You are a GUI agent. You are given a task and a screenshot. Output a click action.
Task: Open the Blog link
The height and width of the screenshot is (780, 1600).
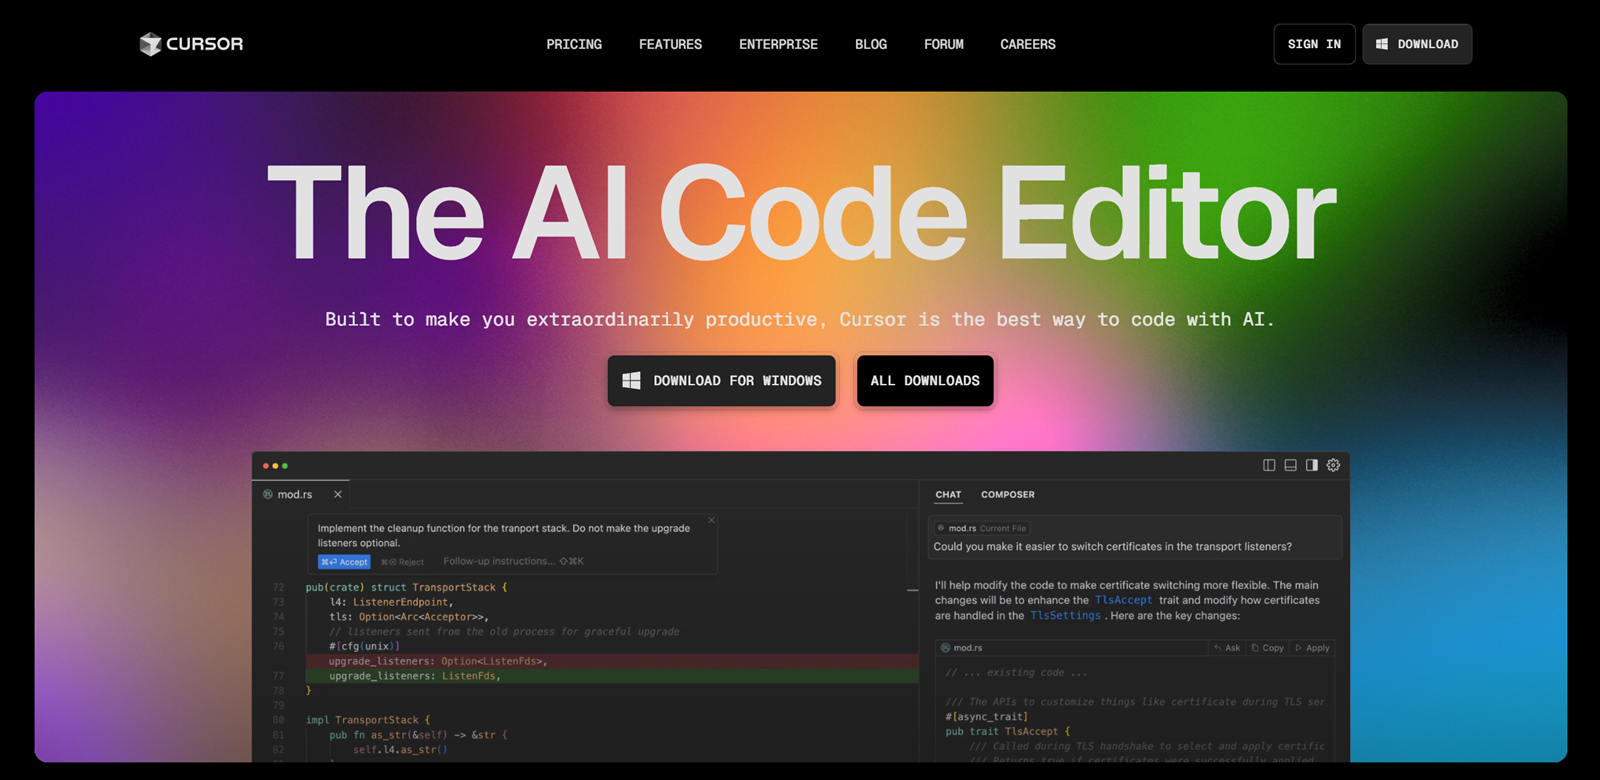(871, 44)
